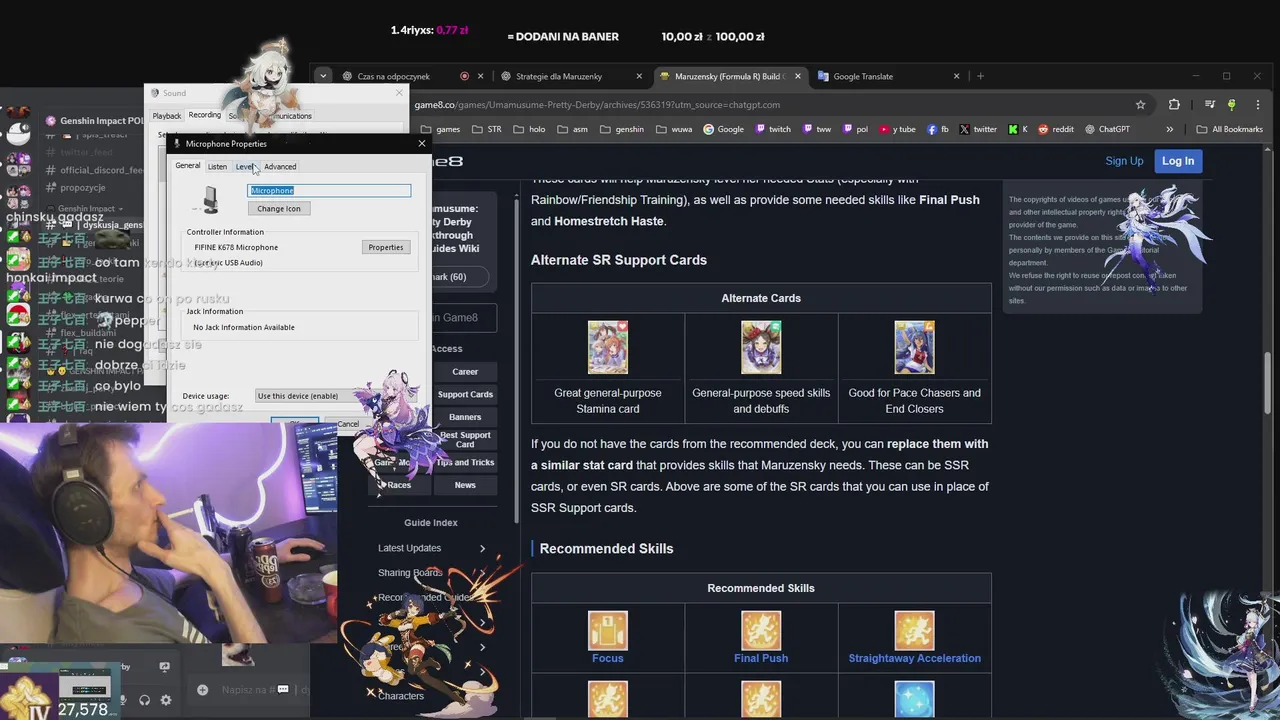Open controller Properties button

pyautogui.click(x=385, y=247)
